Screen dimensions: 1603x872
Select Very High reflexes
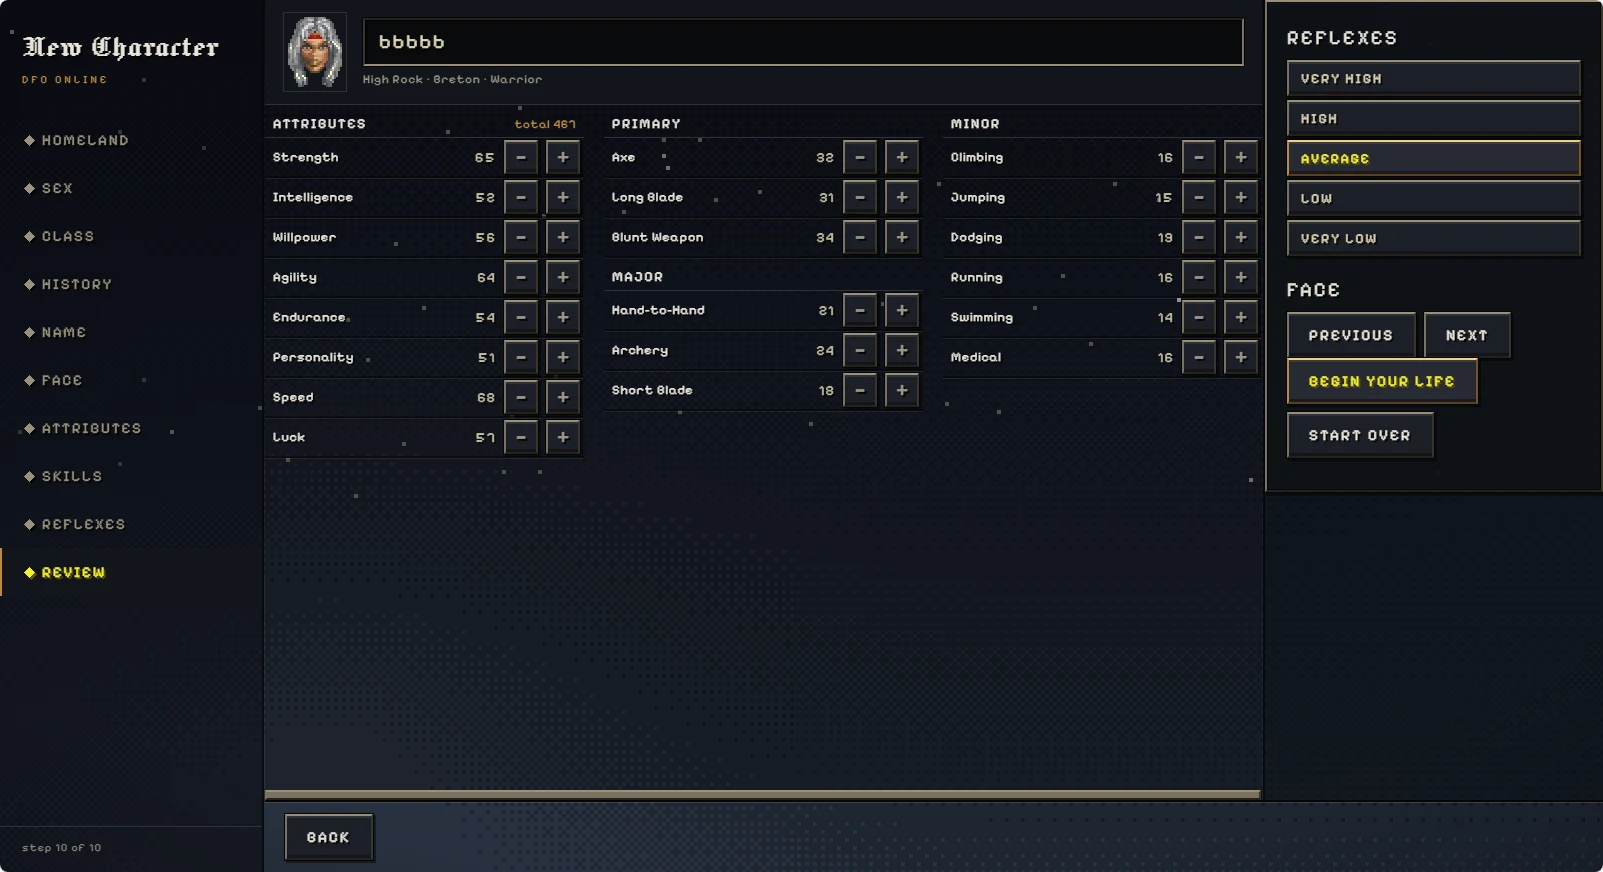pyautogui.click(x=1433, y=78)
